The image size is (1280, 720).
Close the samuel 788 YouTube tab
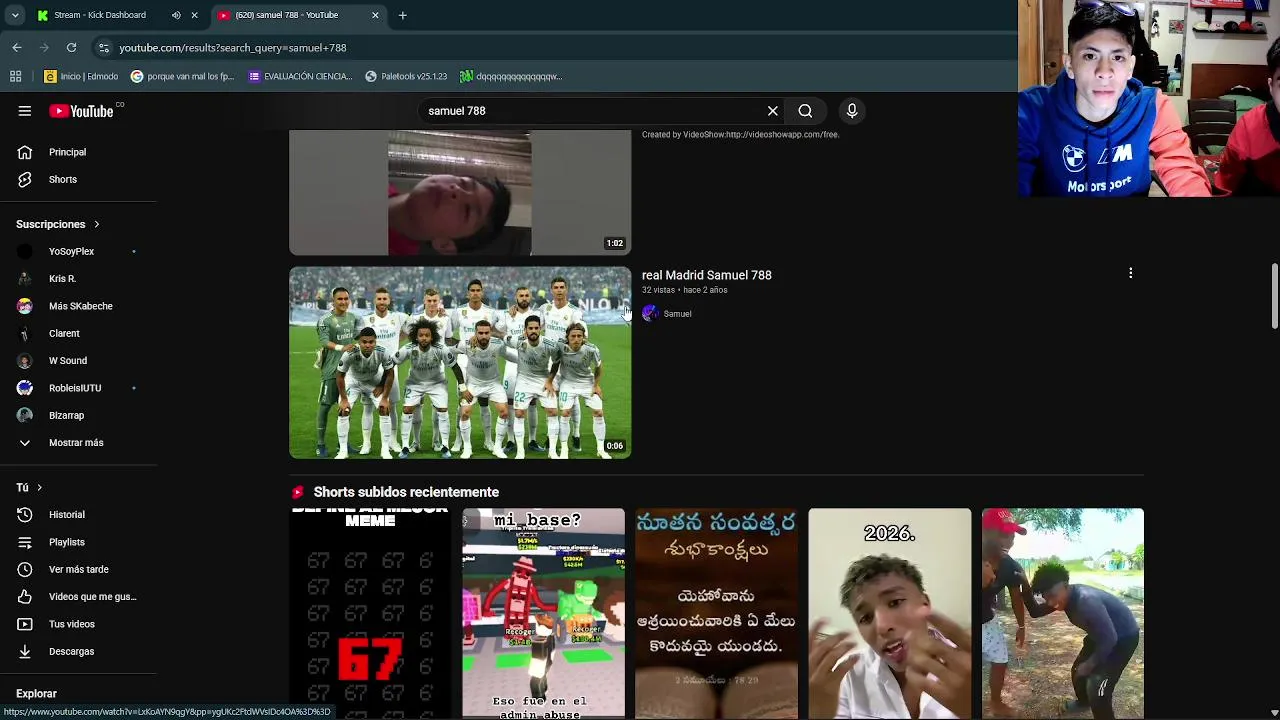point(375,15)
